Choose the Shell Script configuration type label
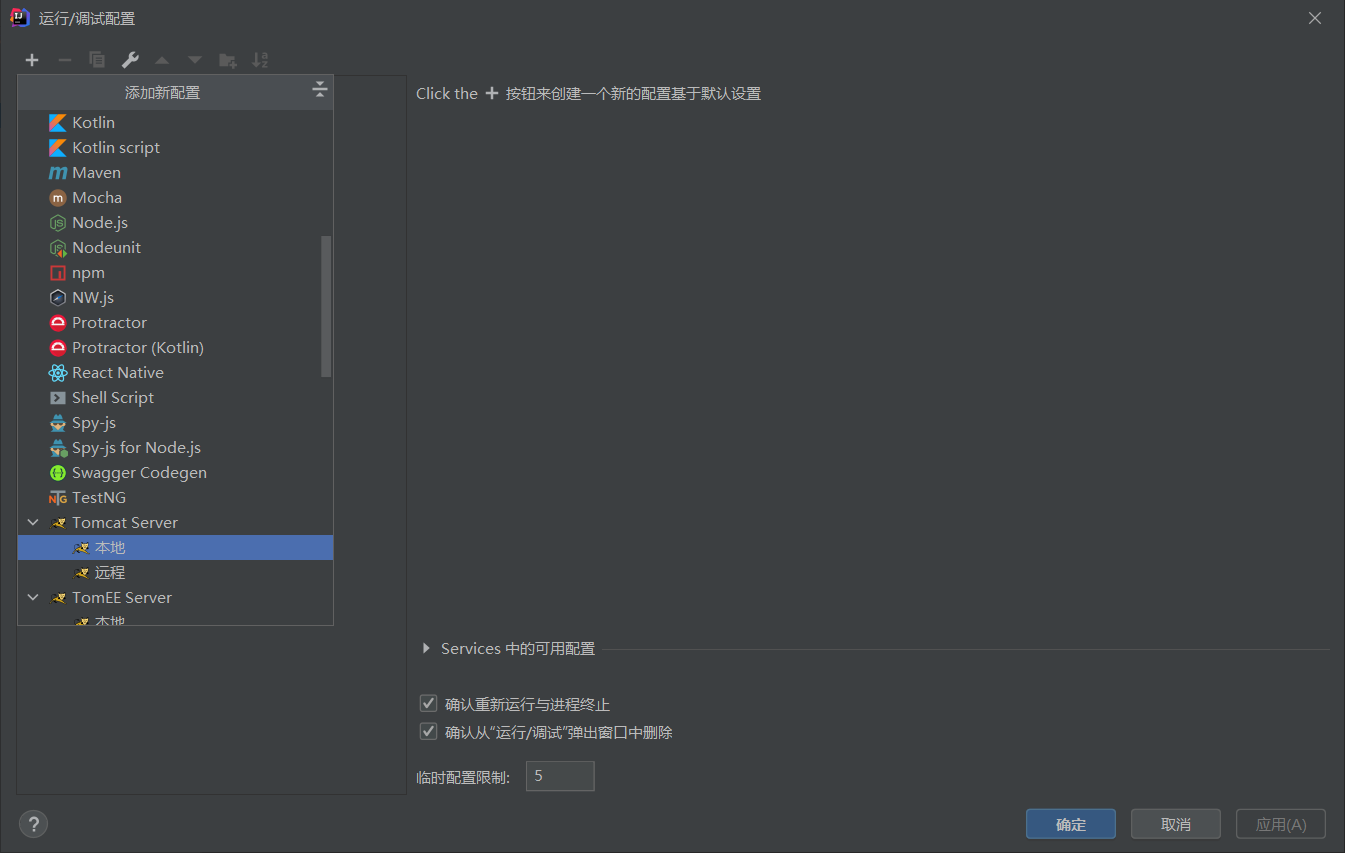Image resolution: width=1345 pixels, height=853 pixels. pos(113,397)
